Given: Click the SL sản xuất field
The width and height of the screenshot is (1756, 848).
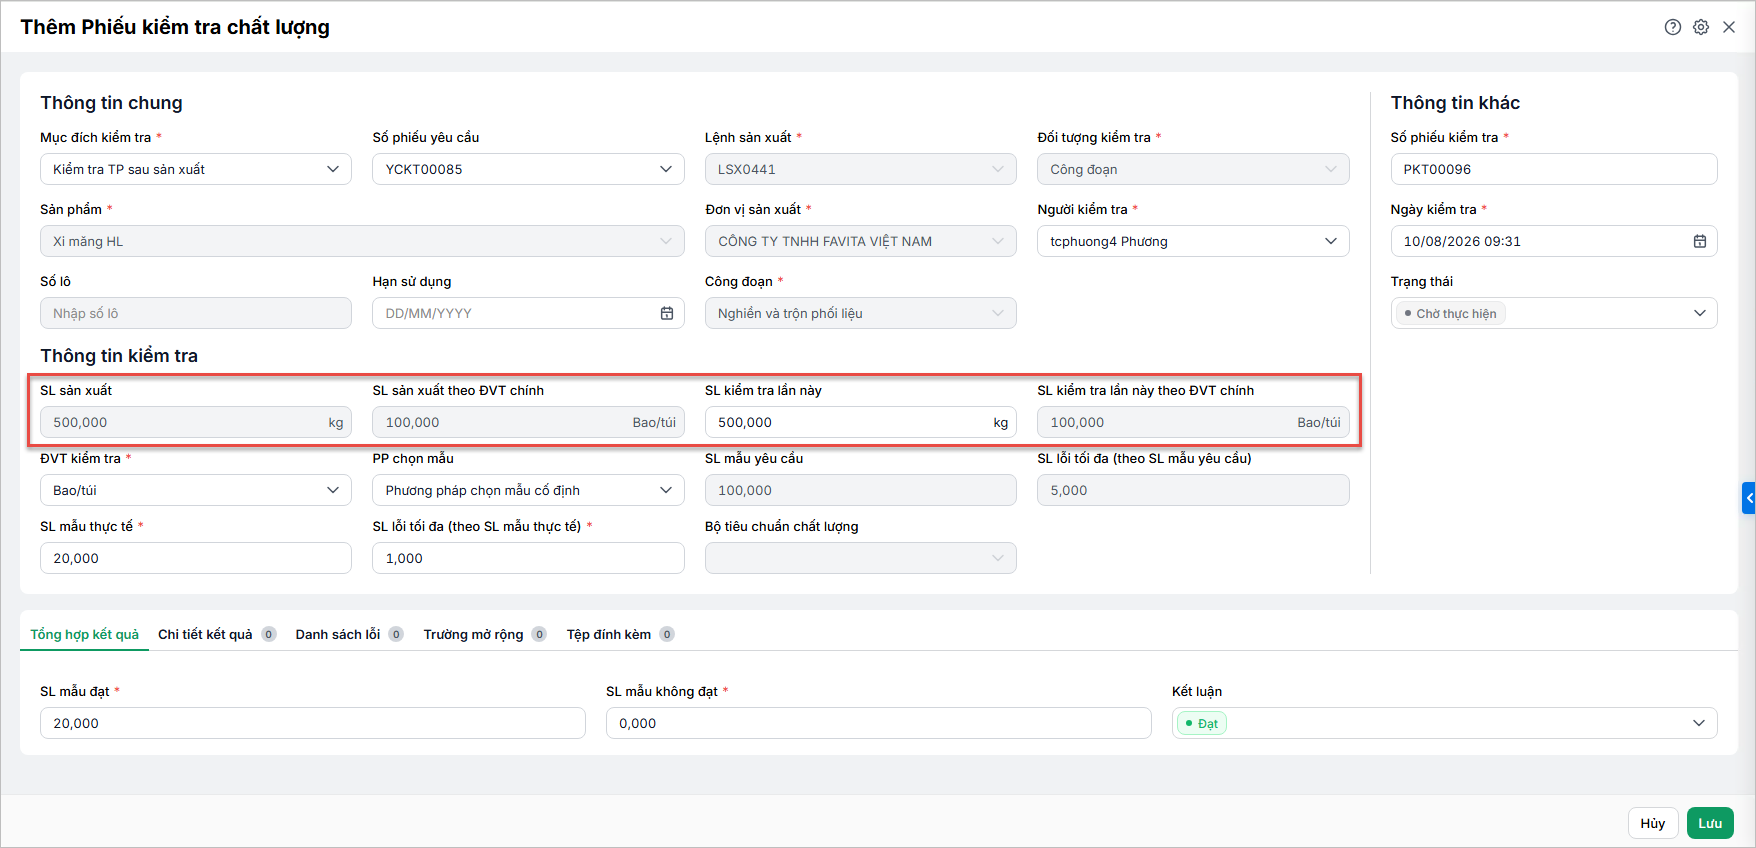Looking at the screenshot, I should pyautogui.click(x=196, y=422).
